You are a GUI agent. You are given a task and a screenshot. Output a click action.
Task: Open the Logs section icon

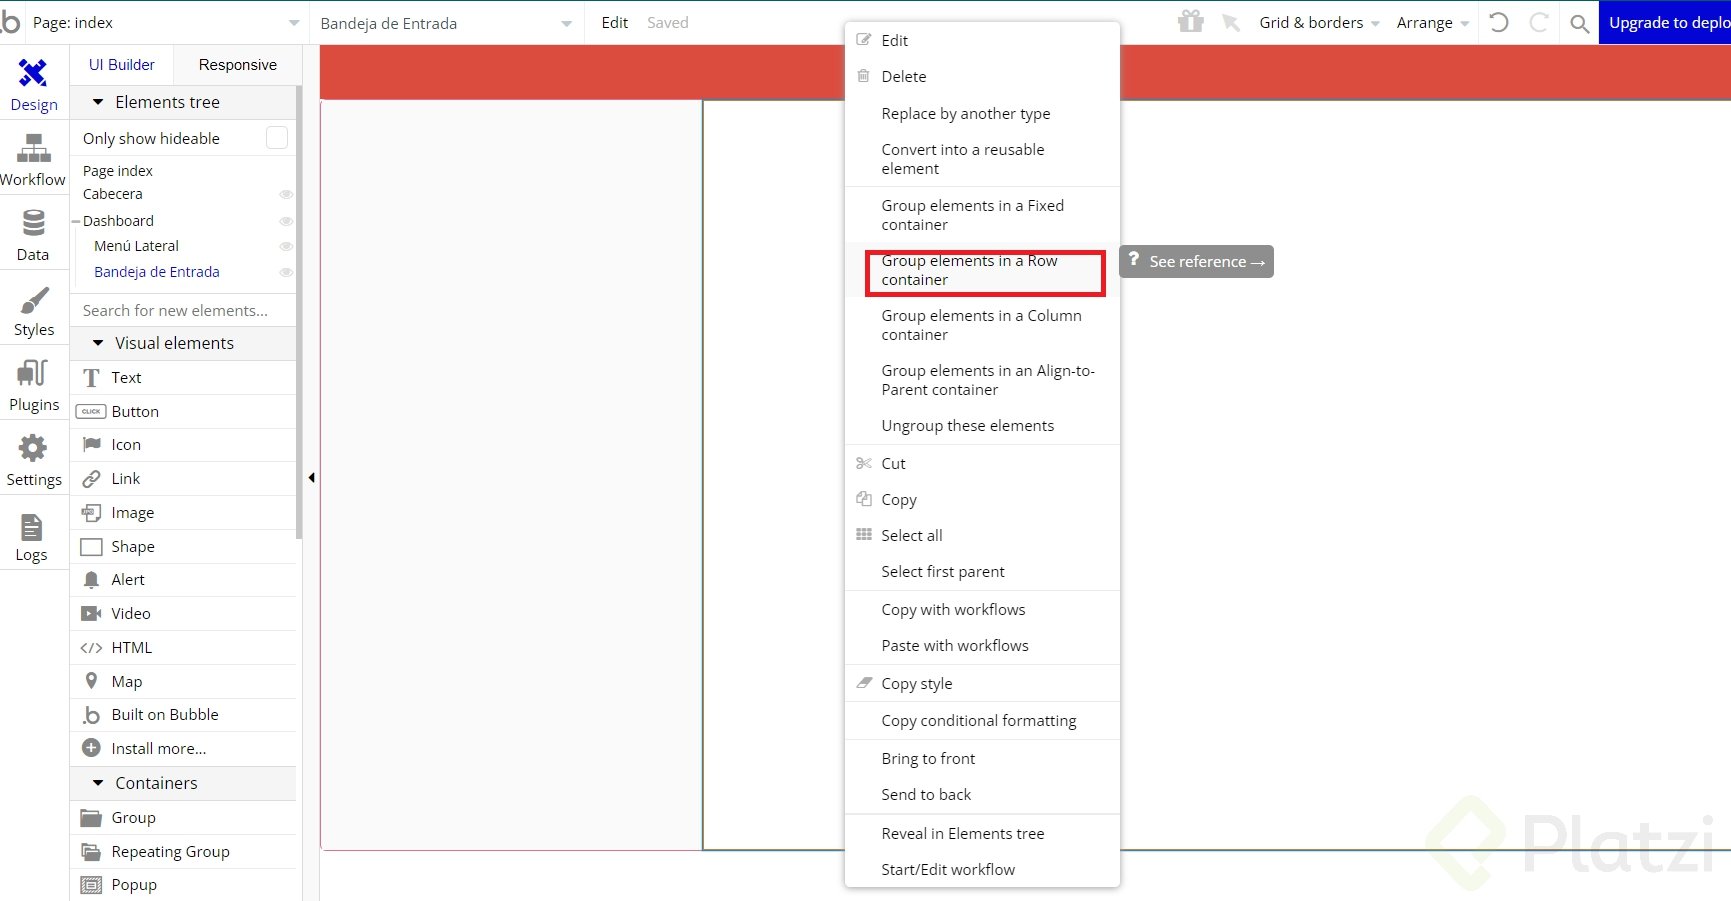pos(32,526)
